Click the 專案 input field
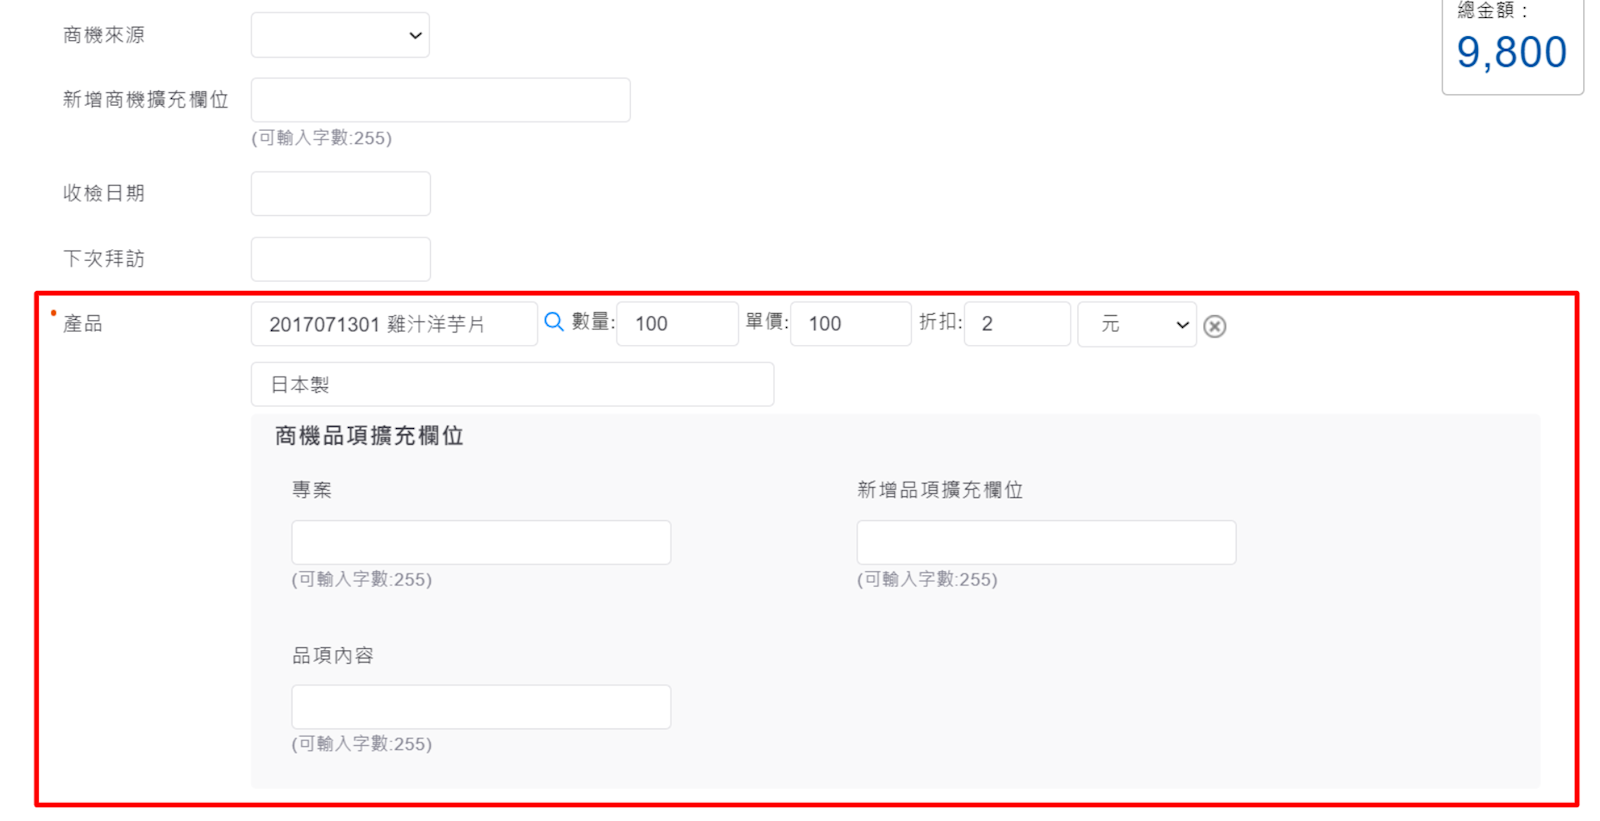Viewport: 1600px width, 821px height. 481,542
